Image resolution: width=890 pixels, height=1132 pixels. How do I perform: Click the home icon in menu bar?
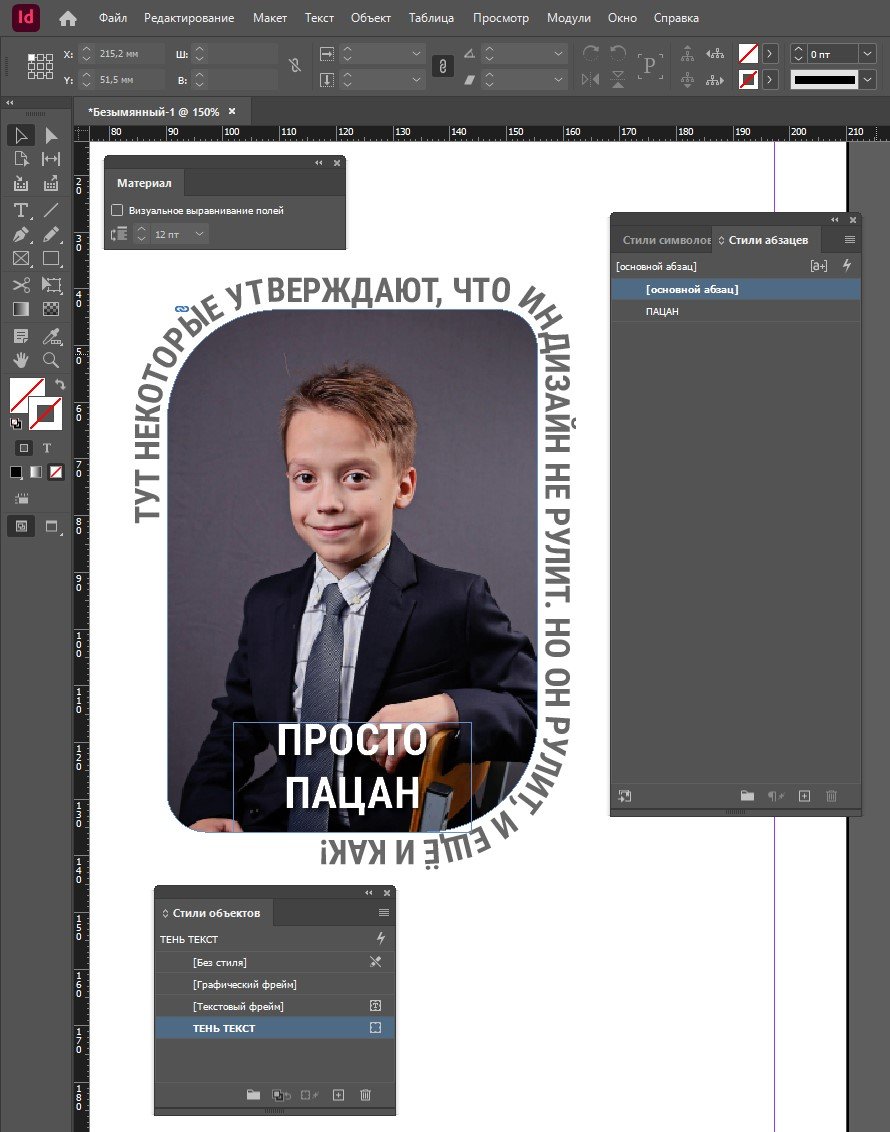point(68,19)
